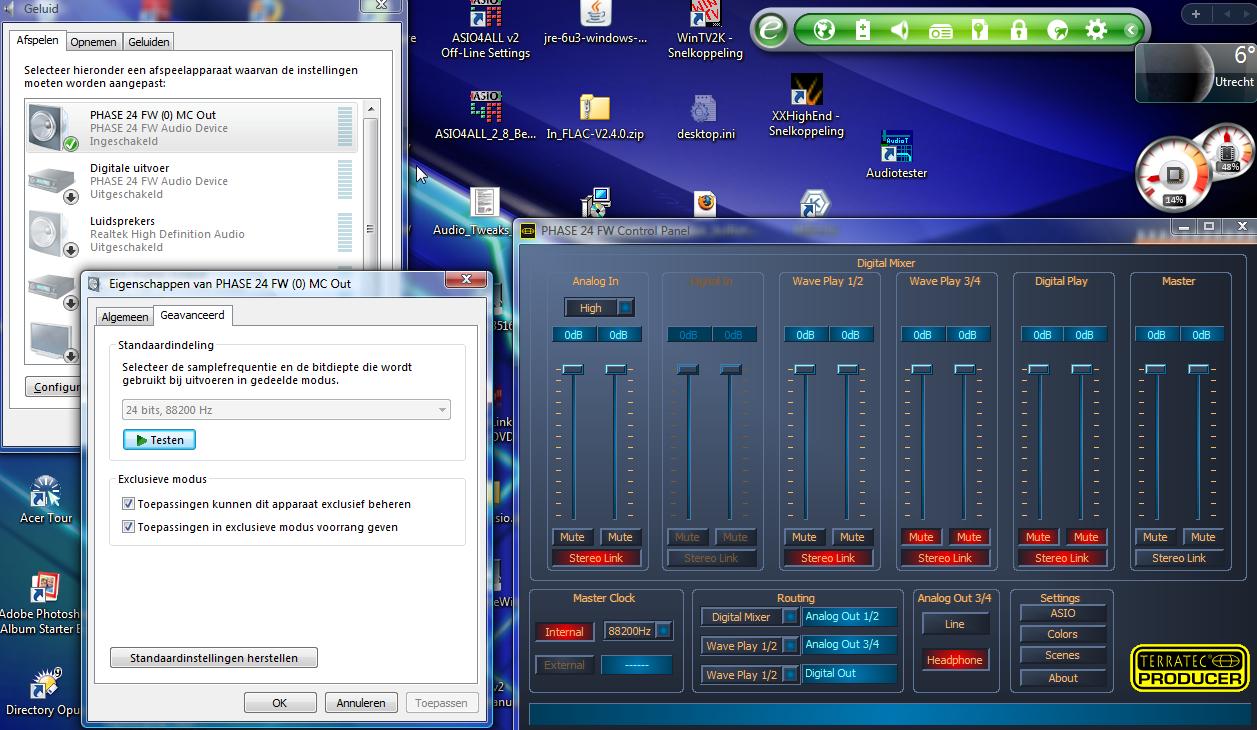1257x730 pixels.
Task: Select the ASIO4ALL_2_8_Be installer desktop icon
Action: tap(486, 115)
